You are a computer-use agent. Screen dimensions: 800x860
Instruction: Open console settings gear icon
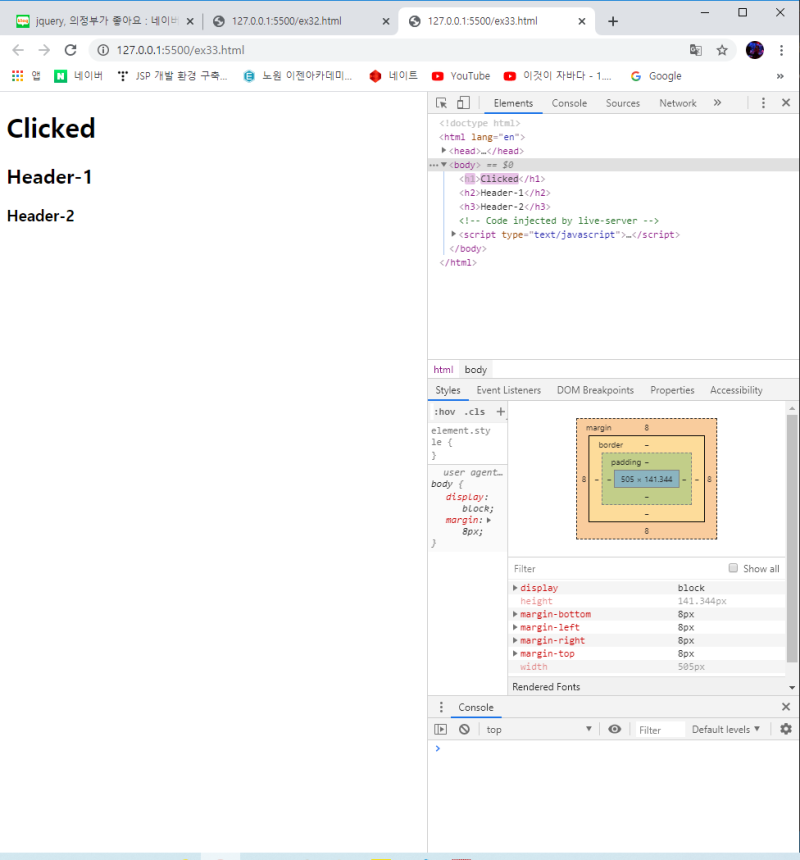786,729
